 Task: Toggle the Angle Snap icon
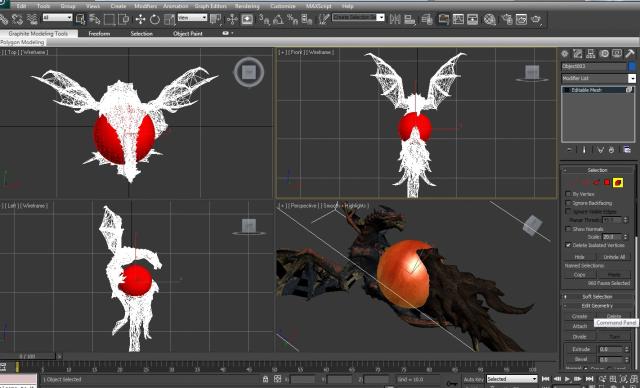point(278,19)
